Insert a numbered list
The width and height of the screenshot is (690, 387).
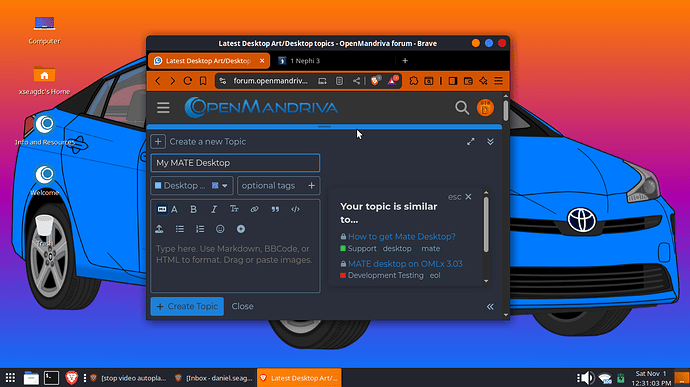[200, 229]
